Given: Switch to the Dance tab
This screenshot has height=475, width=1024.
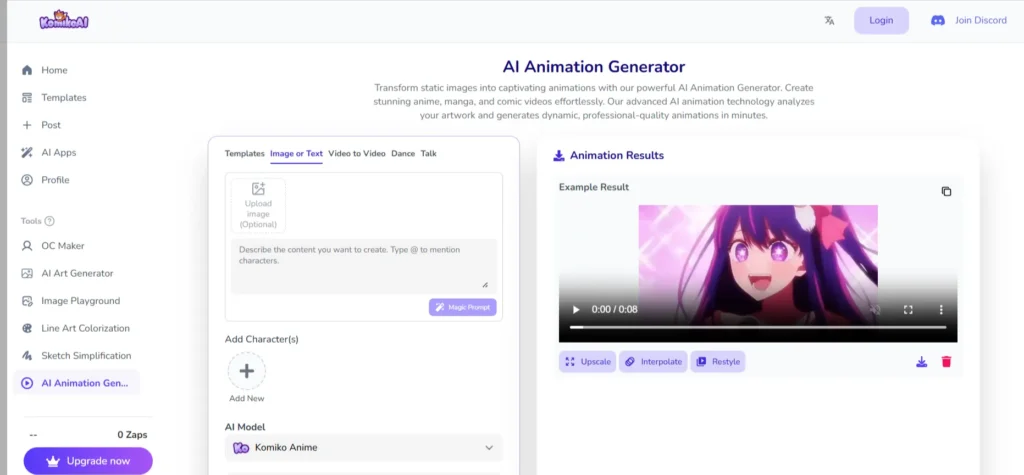Looking at the screenshot, I should [403, 154].
